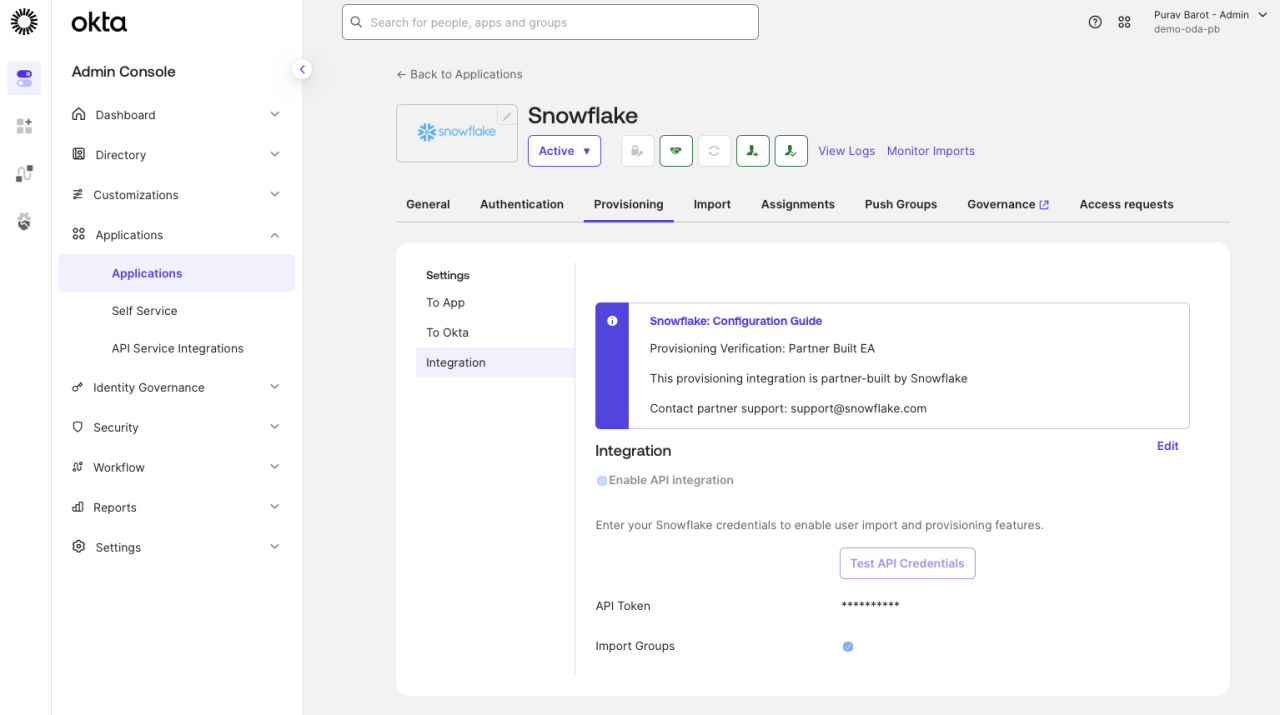Open the Push Groups tab
1280x715 pixels.
coord(901,204)
